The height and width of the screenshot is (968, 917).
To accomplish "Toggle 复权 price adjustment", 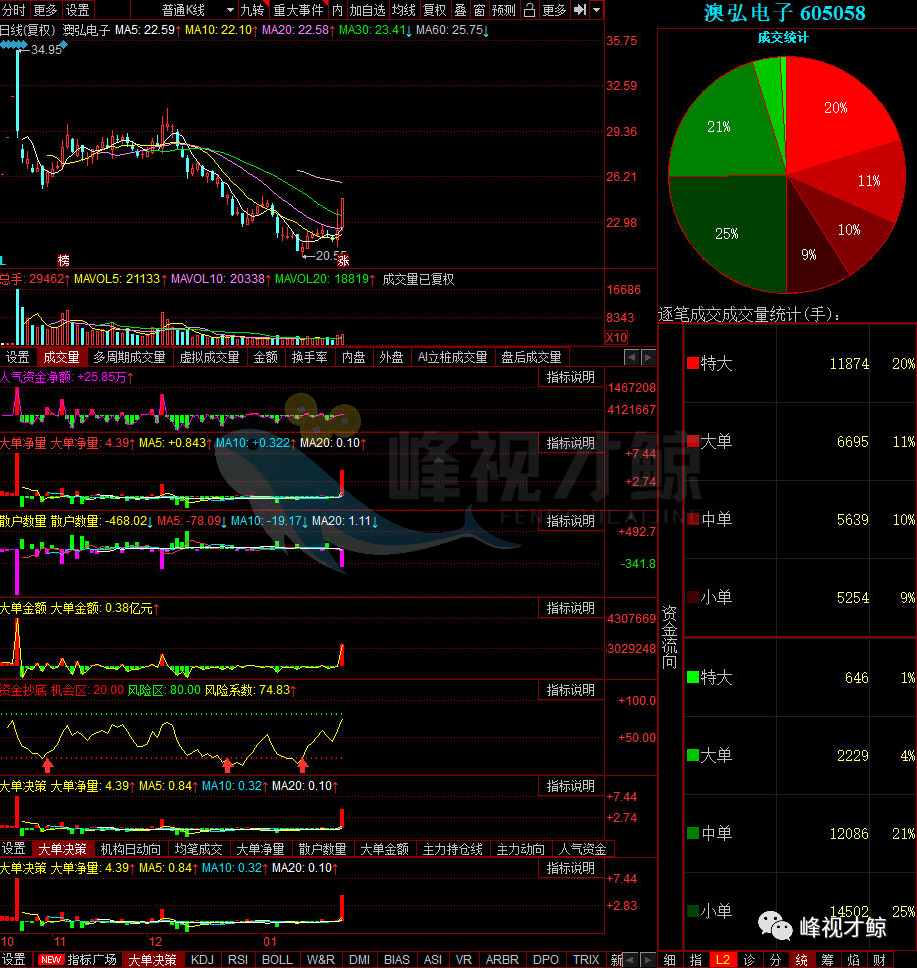I will tap(435, 10).
